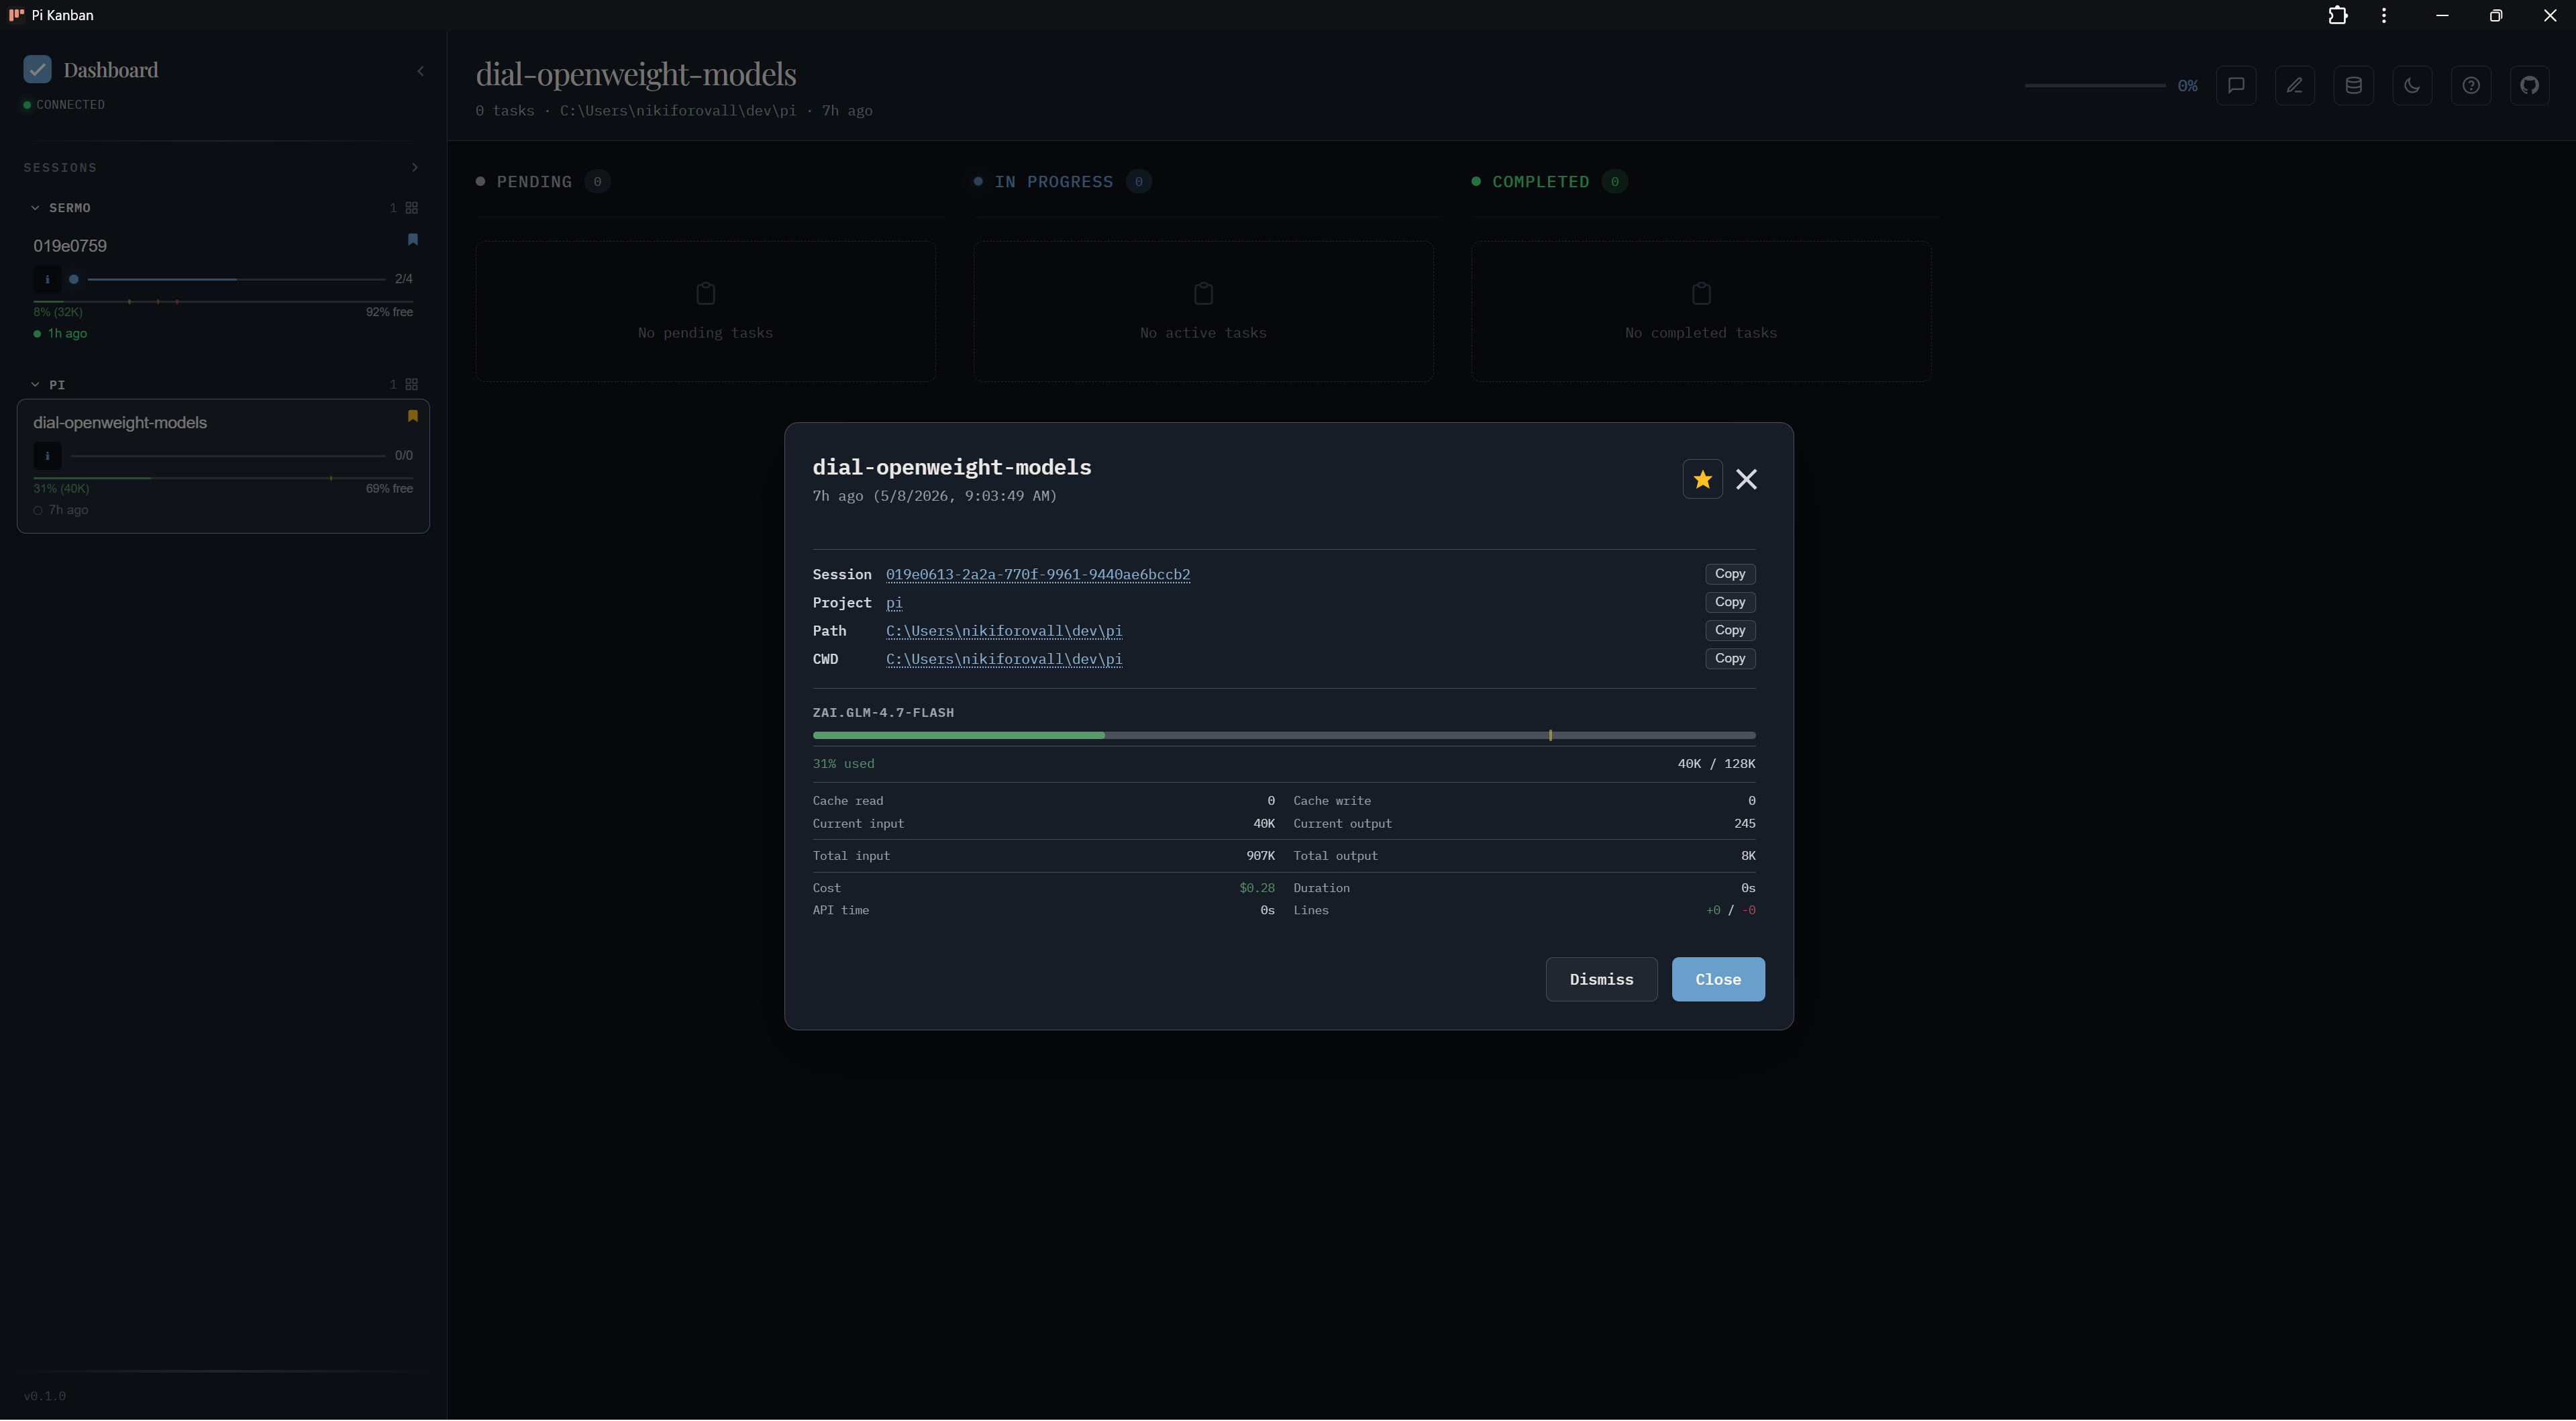Toggle bookmark on session 019e0759

[x=412, y=239]
